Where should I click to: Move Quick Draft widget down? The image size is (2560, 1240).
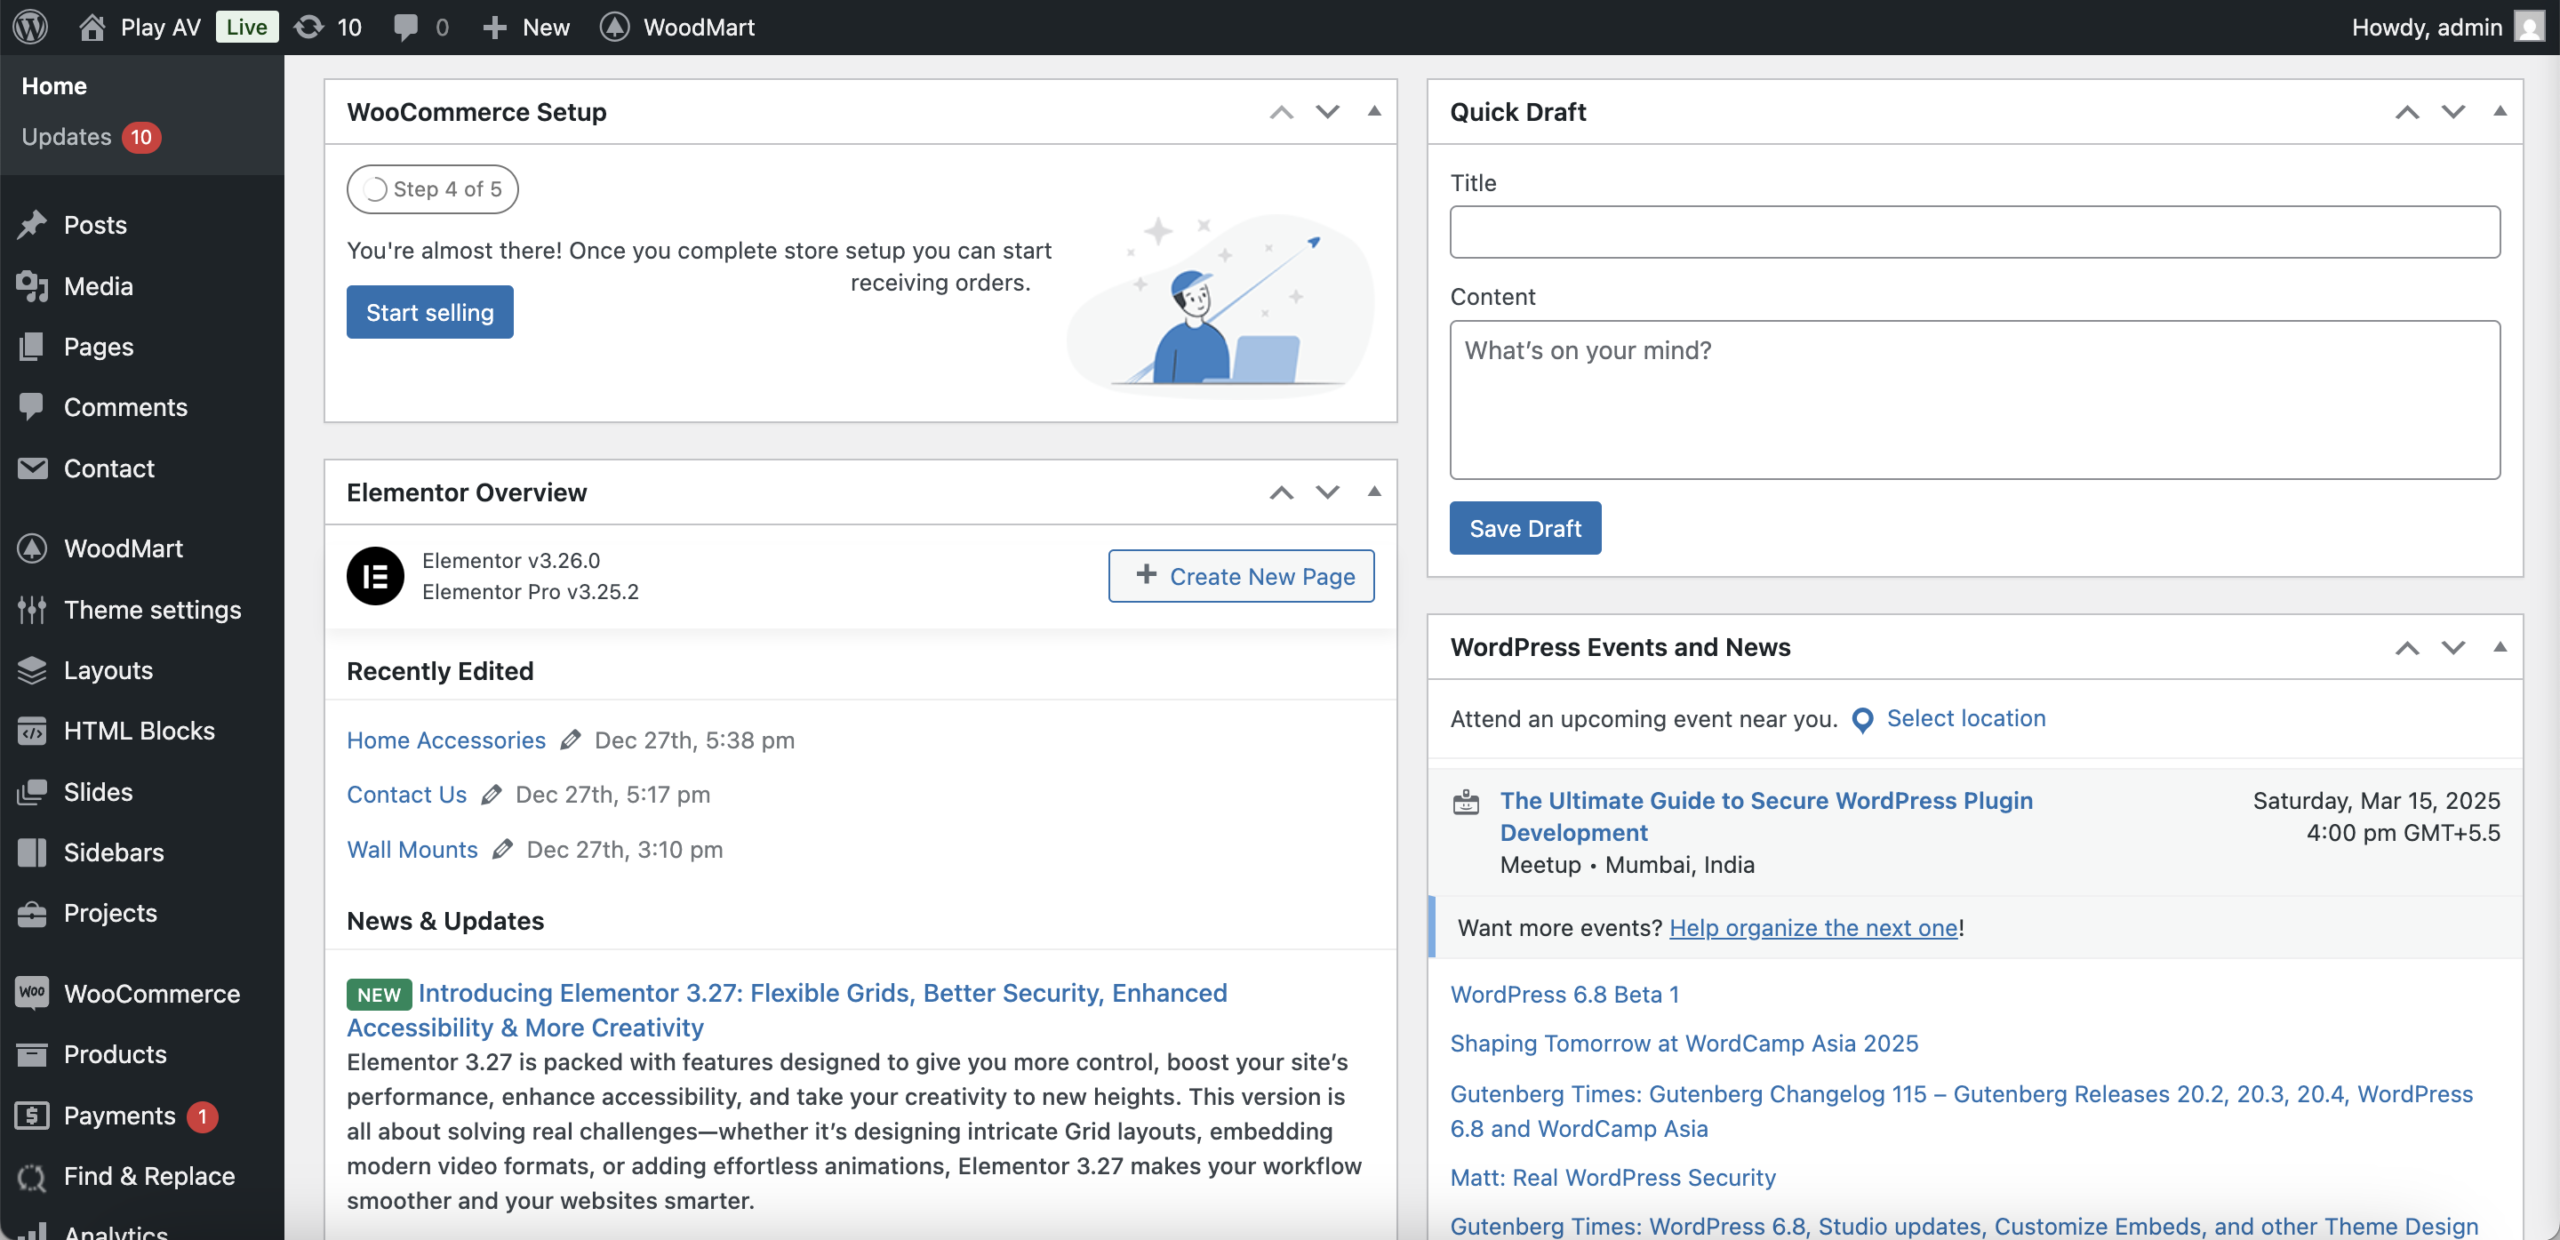2454,112
